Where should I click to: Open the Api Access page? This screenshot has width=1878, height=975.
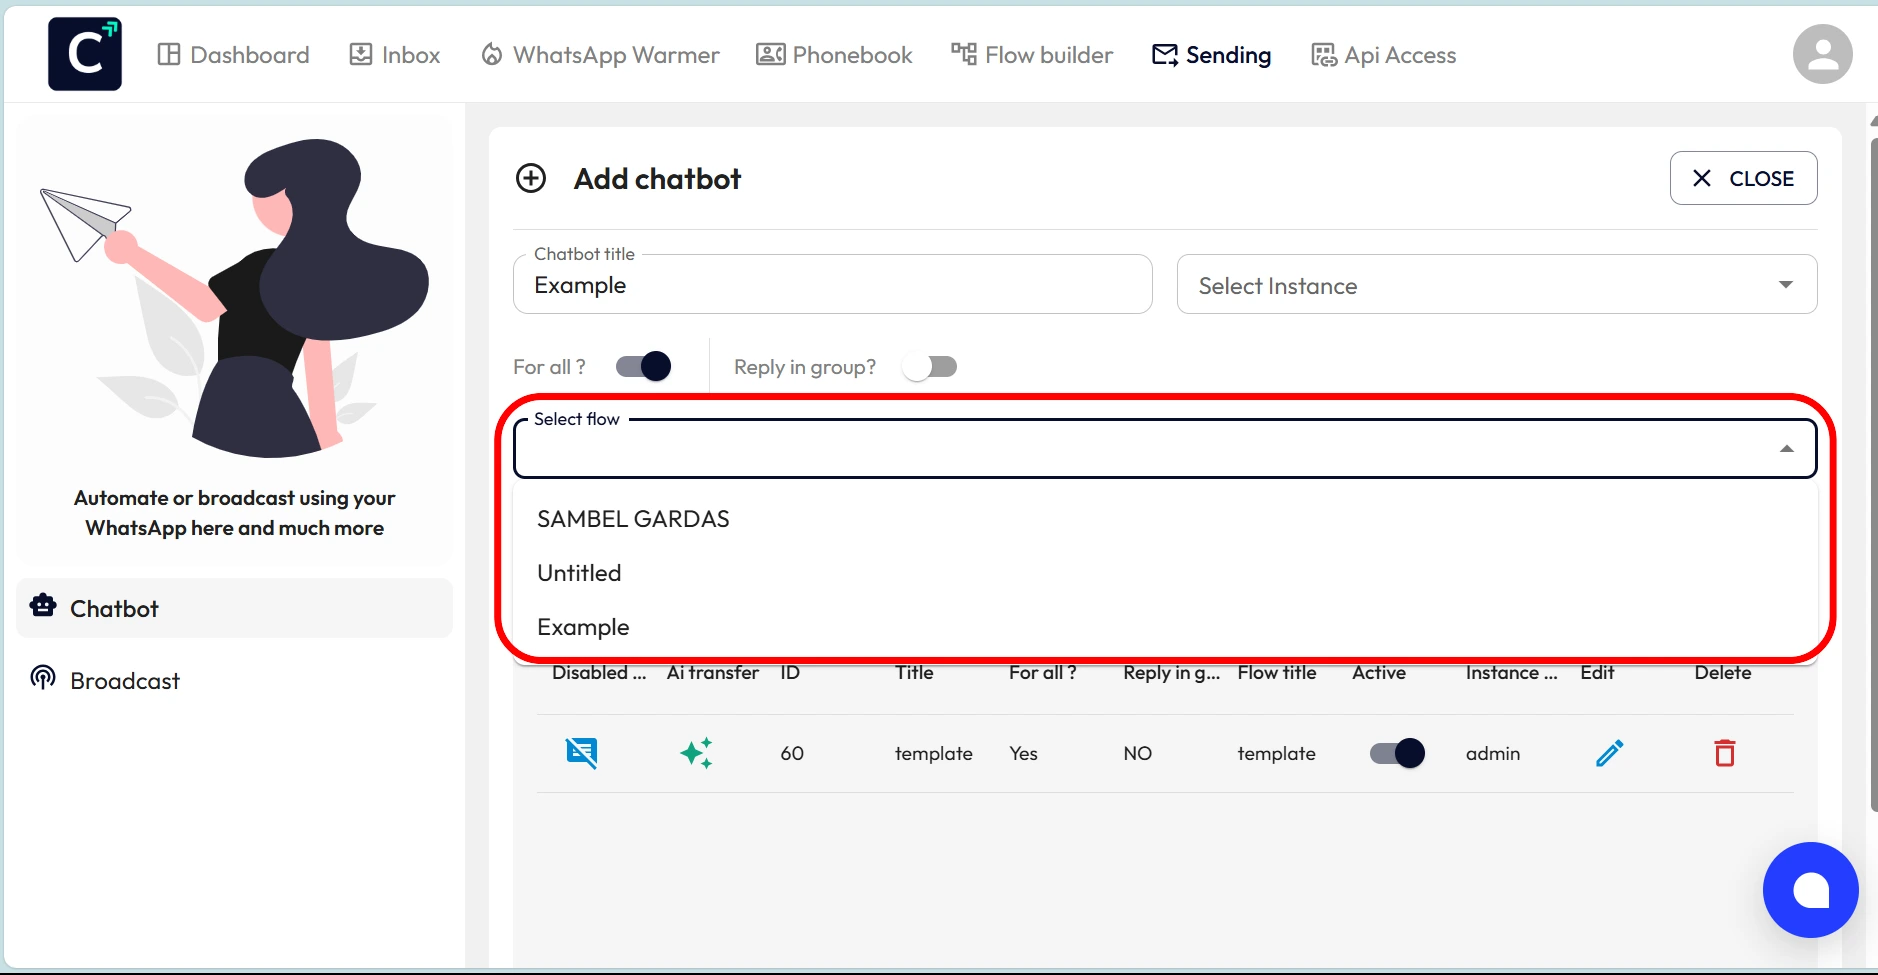coord(1383,55)
